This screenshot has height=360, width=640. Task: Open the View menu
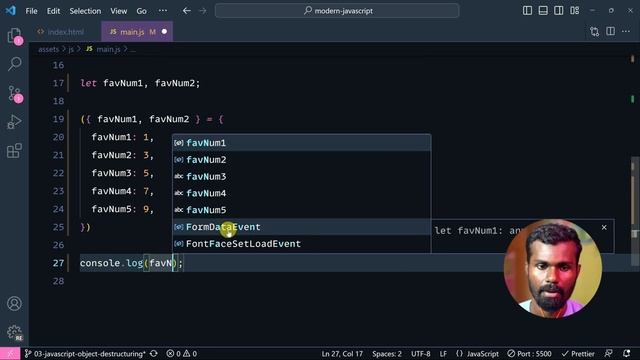coord(118,11)
